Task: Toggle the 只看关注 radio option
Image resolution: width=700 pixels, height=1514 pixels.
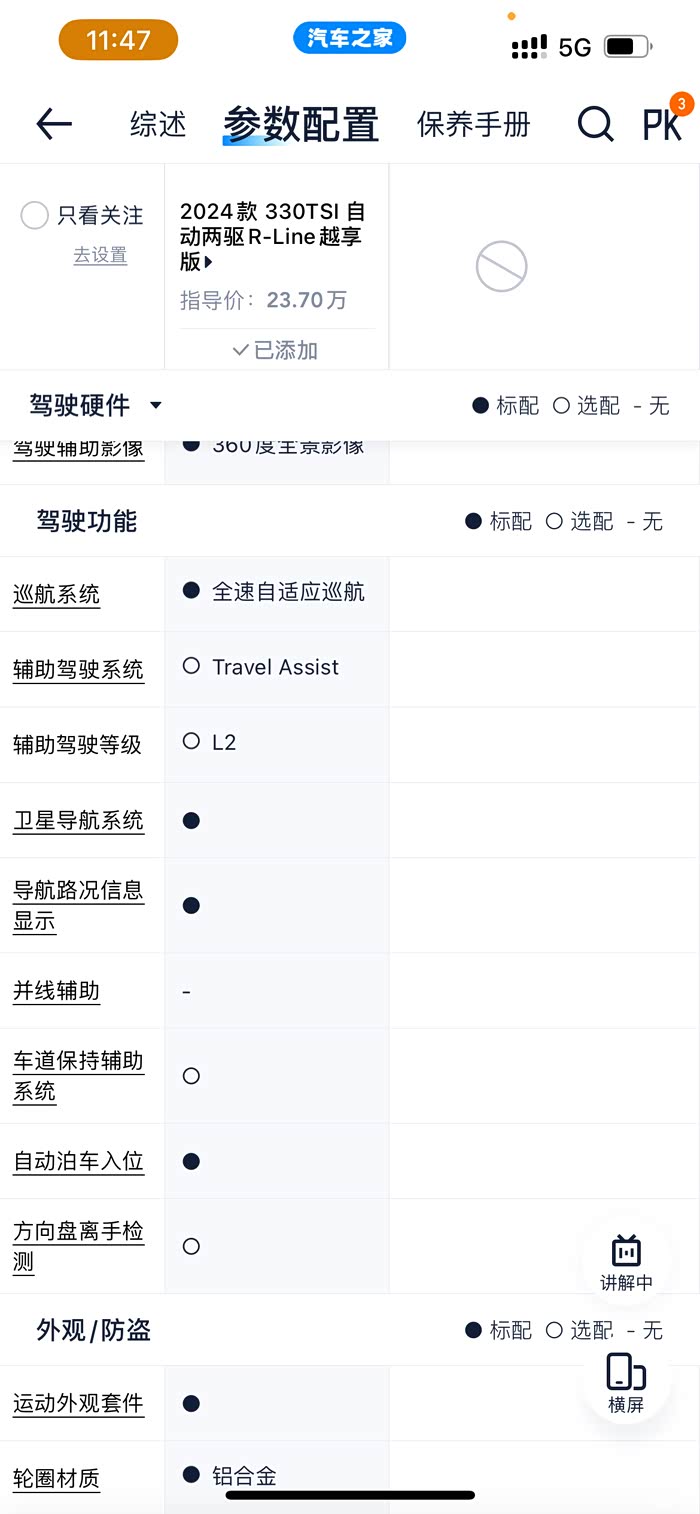Action: [x=35, y=215]
